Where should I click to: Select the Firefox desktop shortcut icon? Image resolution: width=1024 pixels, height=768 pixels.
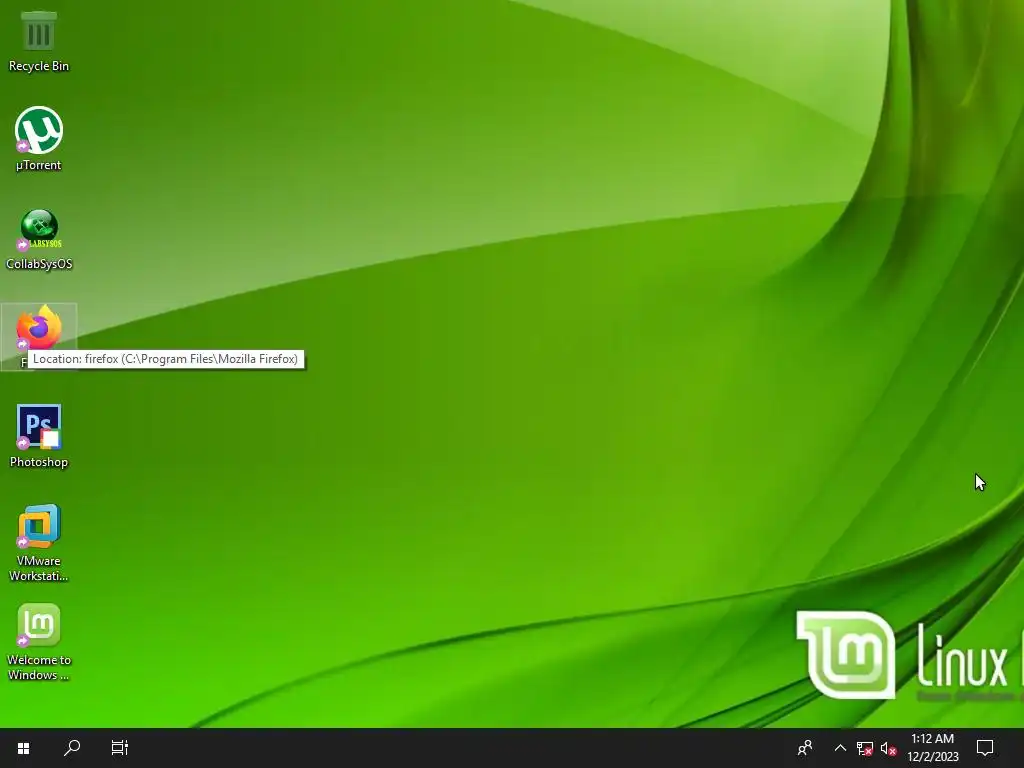(39, 328)
